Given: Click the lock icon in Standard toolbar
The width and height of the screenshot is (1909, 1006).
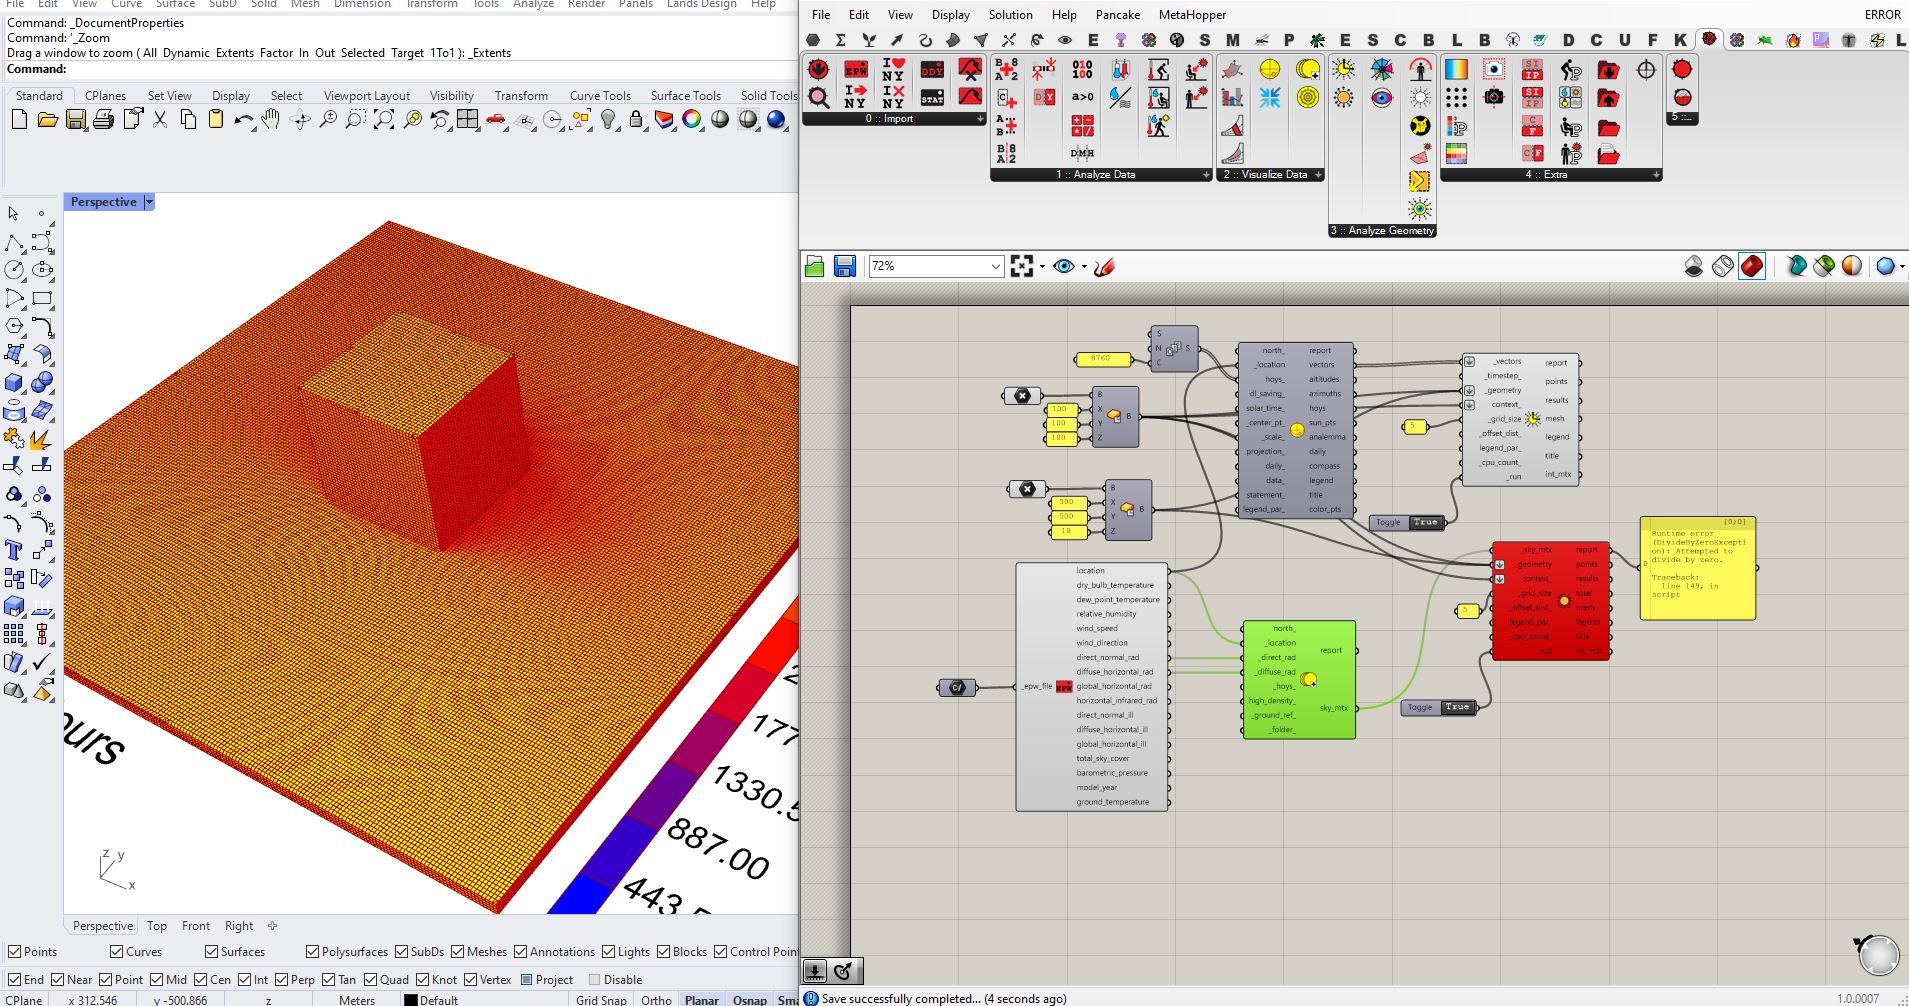Looking at the screenshot, I should pos(636,120).
